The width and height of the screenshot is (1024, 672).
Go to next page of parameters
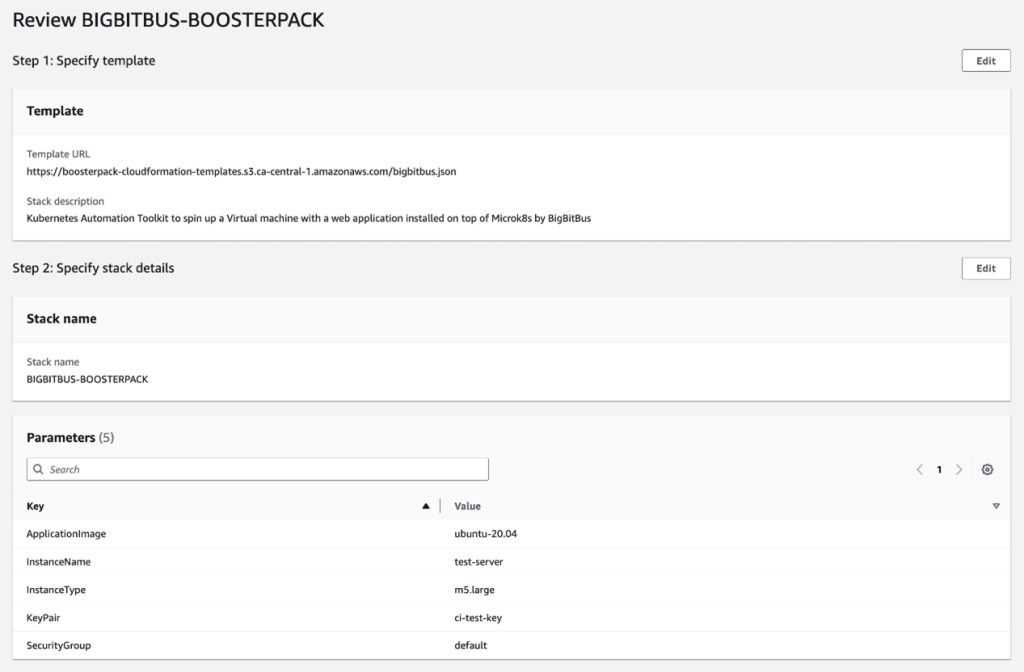pos(959,470)
